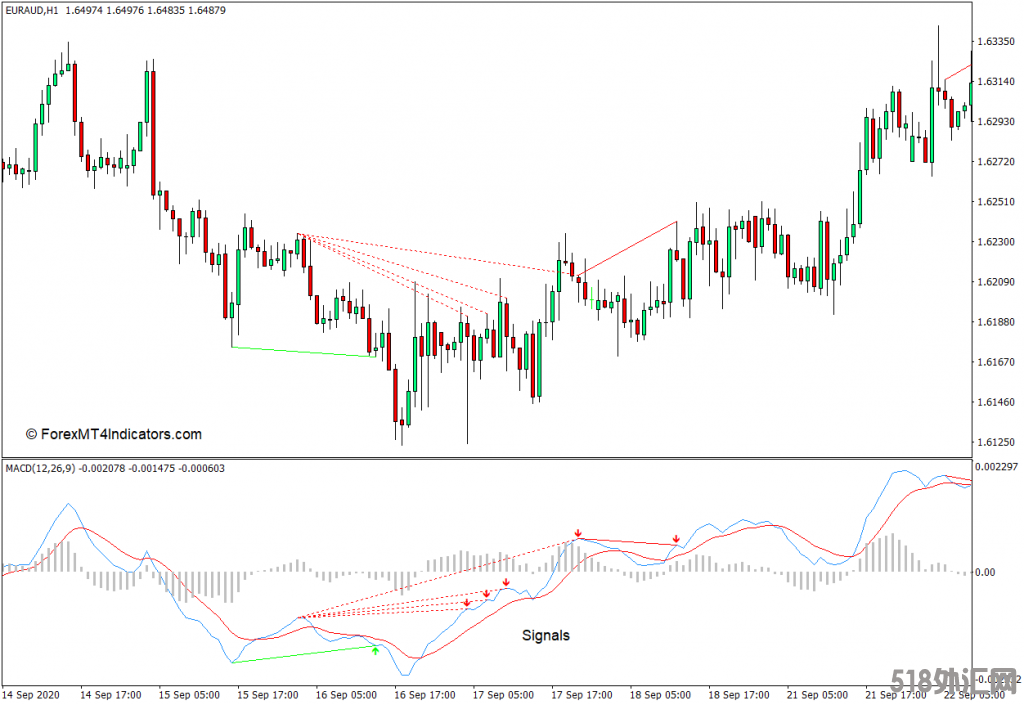
Task: Click the 1.62090 price axis label
Action: point(996,282)
